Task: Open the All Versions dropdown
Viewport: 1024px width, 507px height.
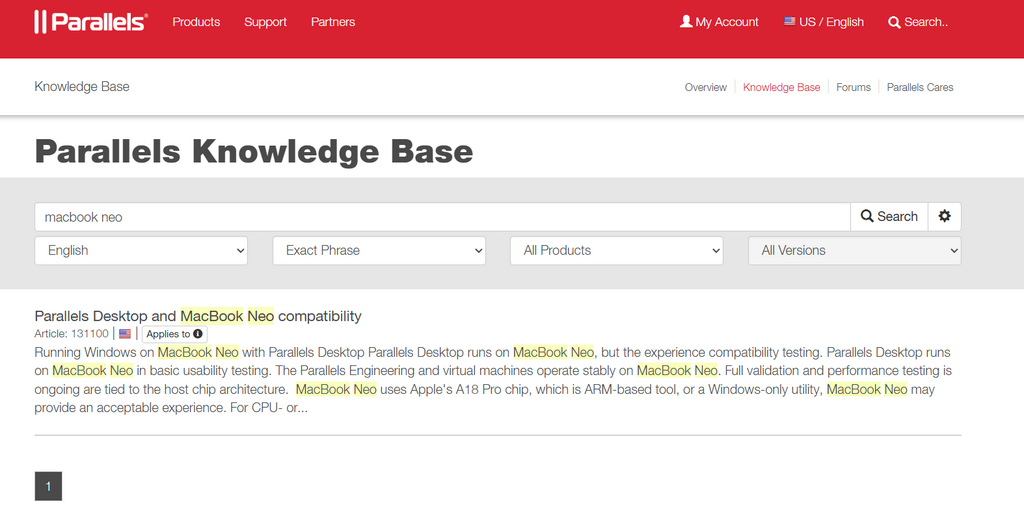Action: (854, 250)
